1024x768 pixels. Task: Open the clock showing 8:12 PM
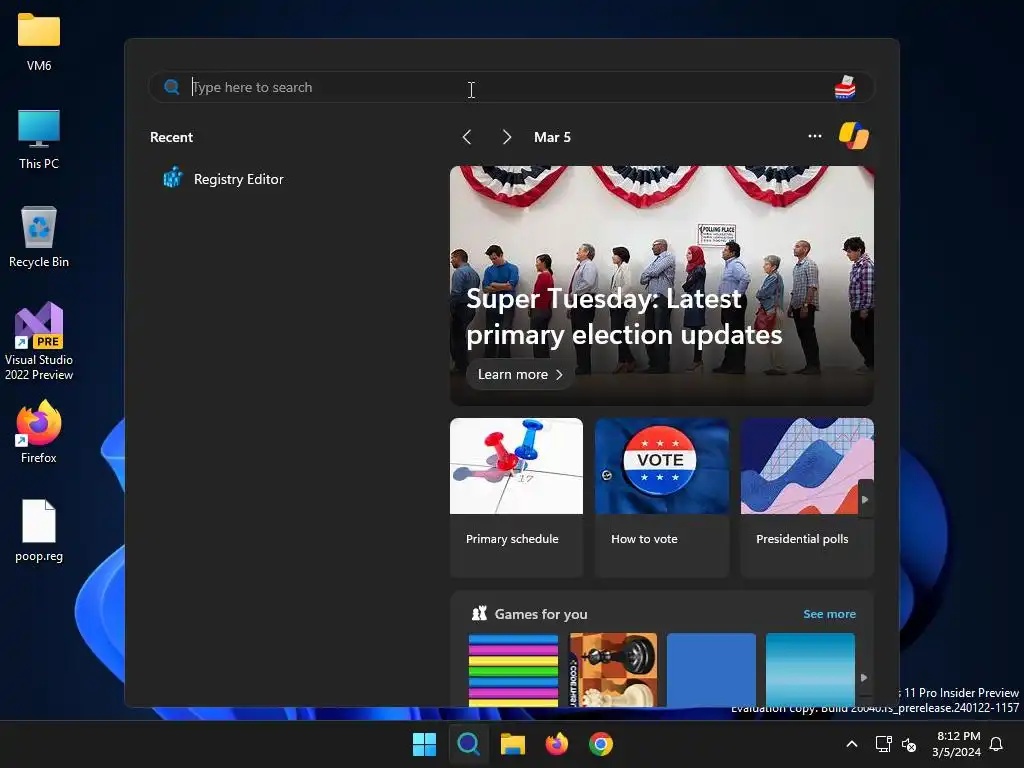(x=956, y=744)
